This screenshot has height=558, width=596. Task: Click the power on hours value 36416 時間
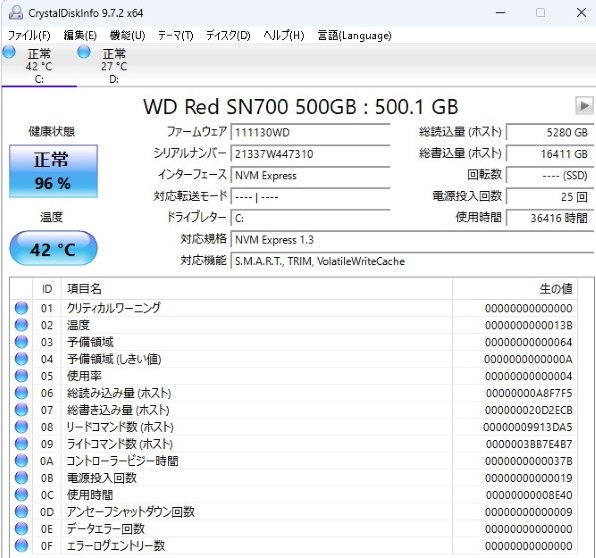[x=550, y=218]
